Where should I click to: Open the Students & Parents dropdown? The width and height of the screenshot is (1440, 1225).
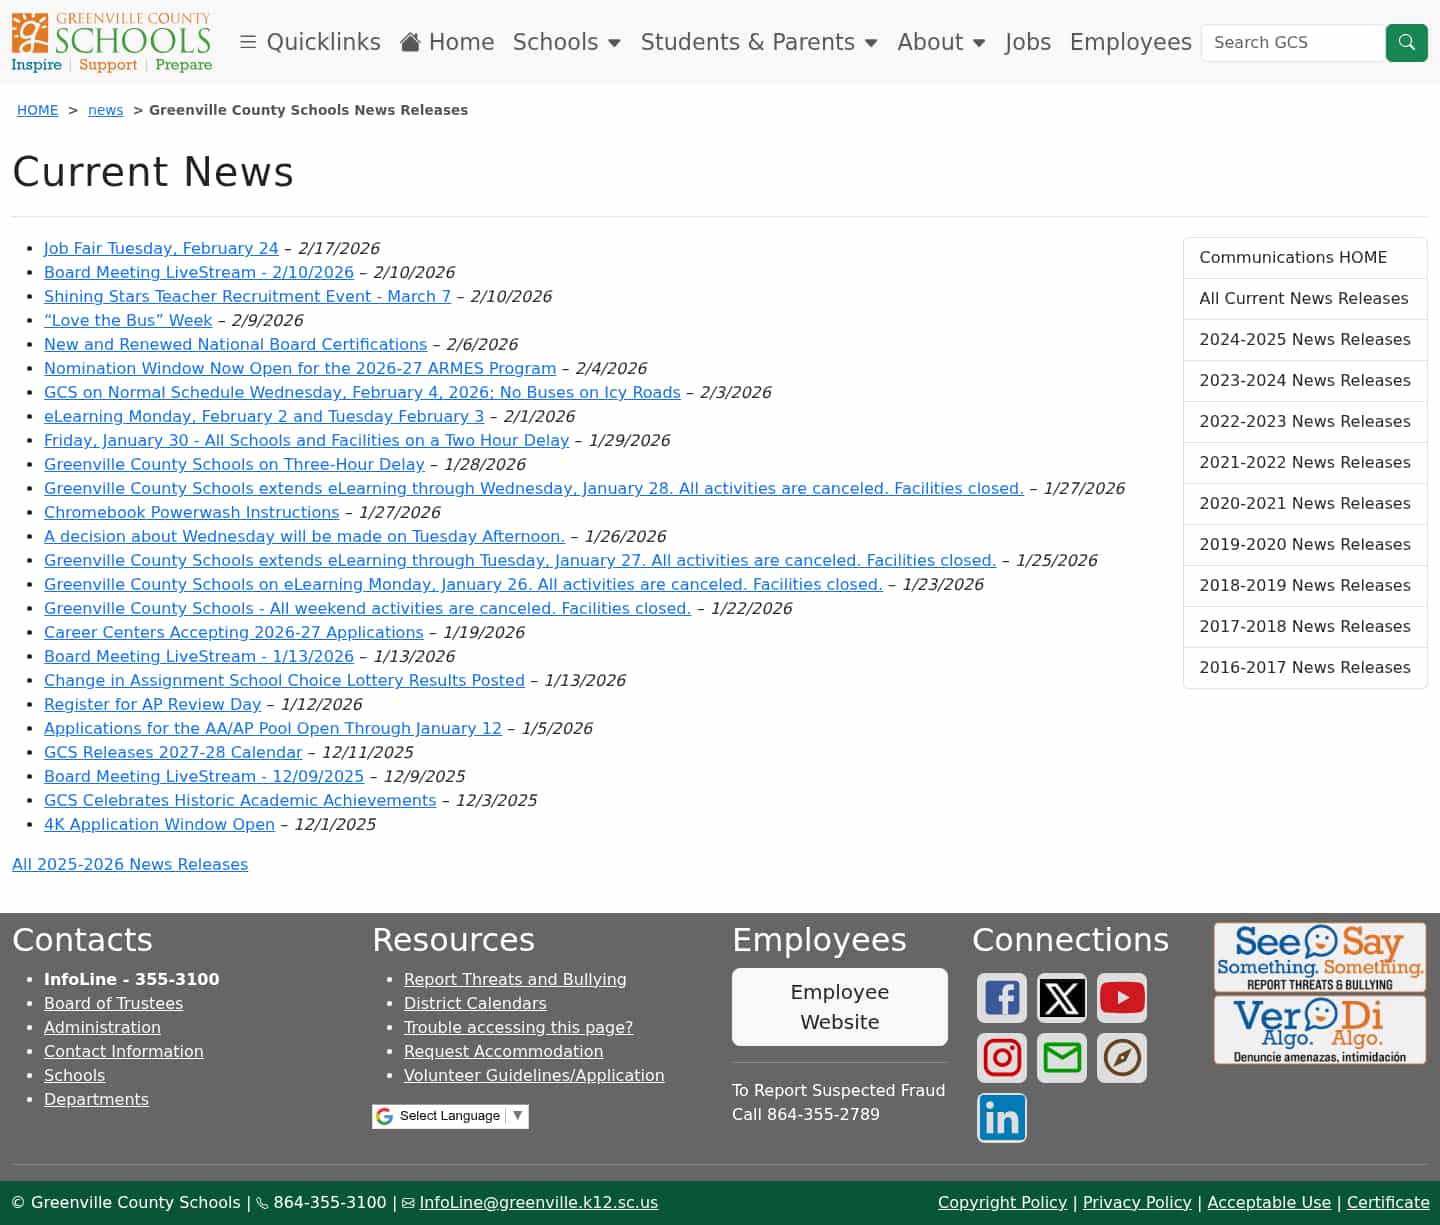point(759,42)
